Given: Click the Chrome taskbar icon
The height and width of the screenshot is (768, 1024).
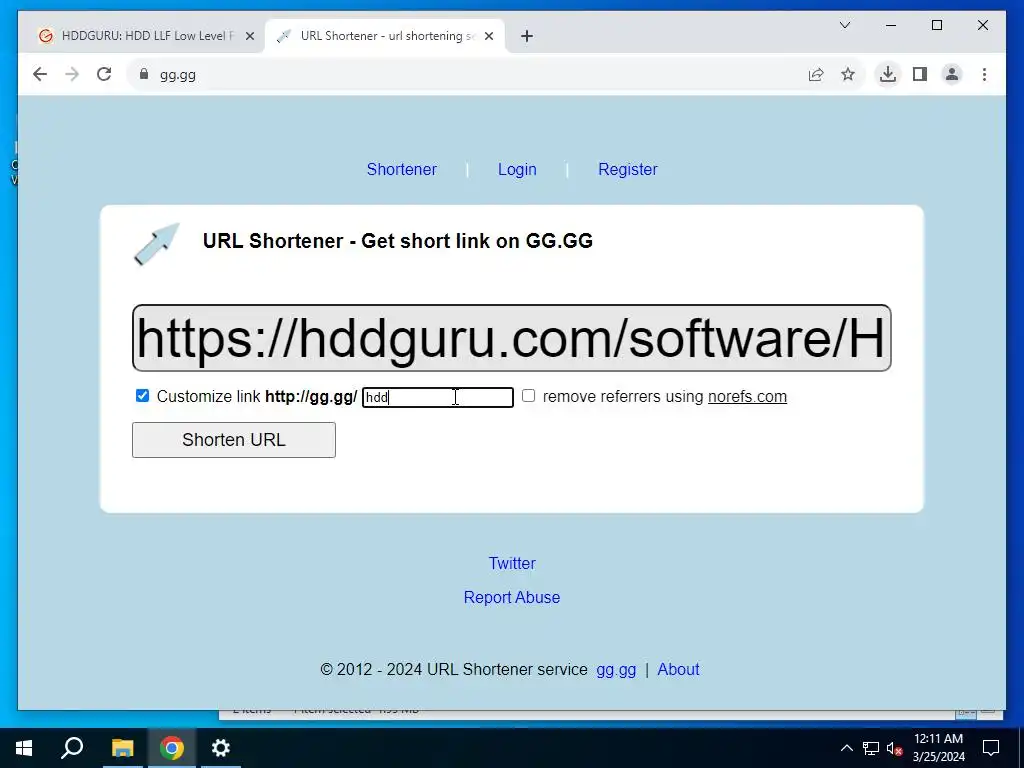Looking at the screenshot, I should (172, 748).
